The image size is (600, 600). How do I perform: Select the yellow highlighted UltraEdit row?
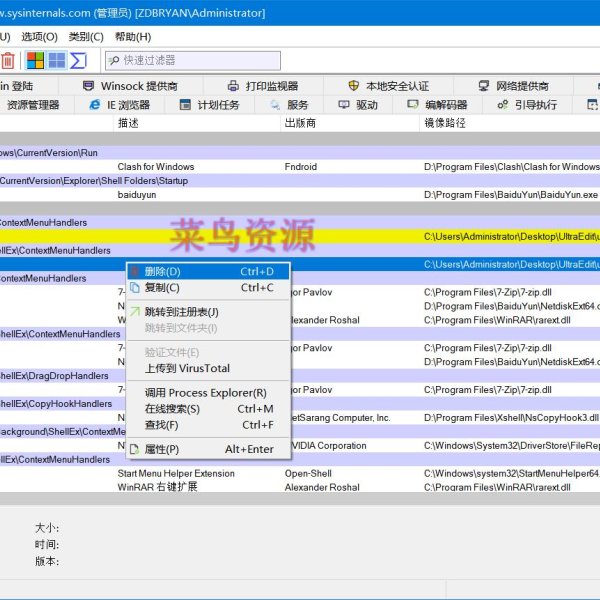[x=300, y=236]
